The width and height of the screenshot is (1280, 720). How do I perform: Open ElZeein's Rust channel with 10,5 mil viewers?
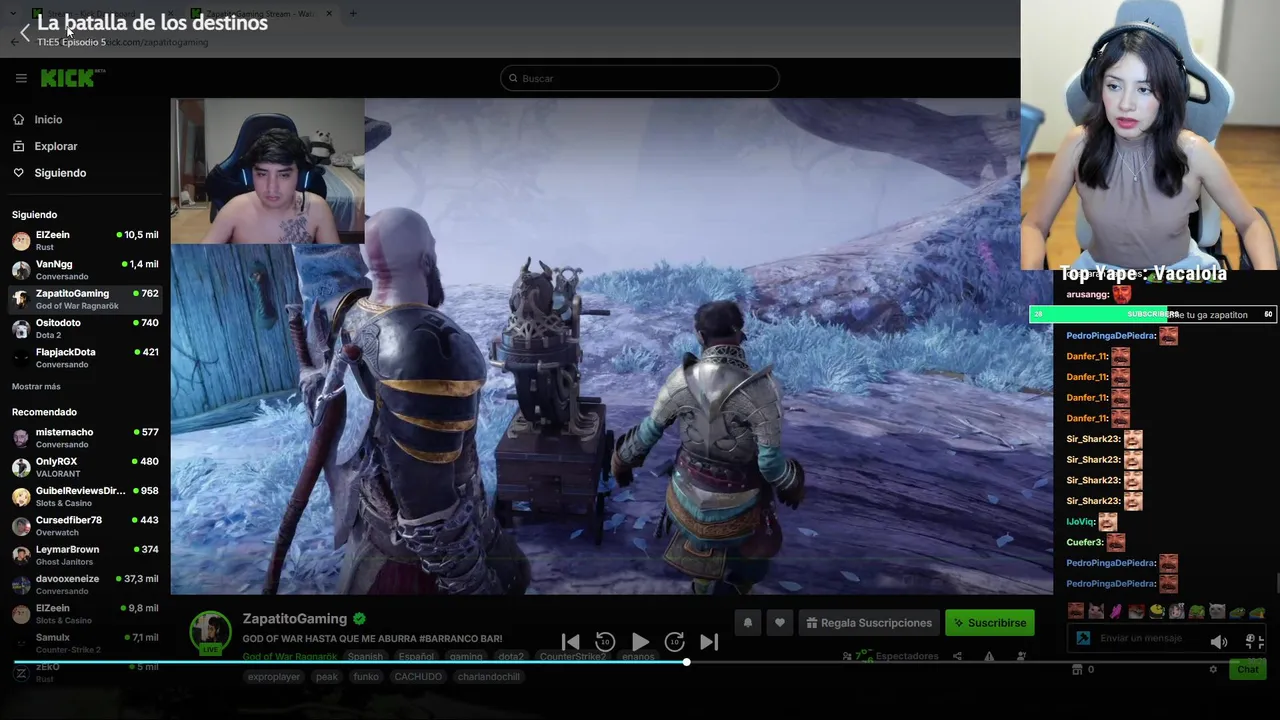(85, 241)
